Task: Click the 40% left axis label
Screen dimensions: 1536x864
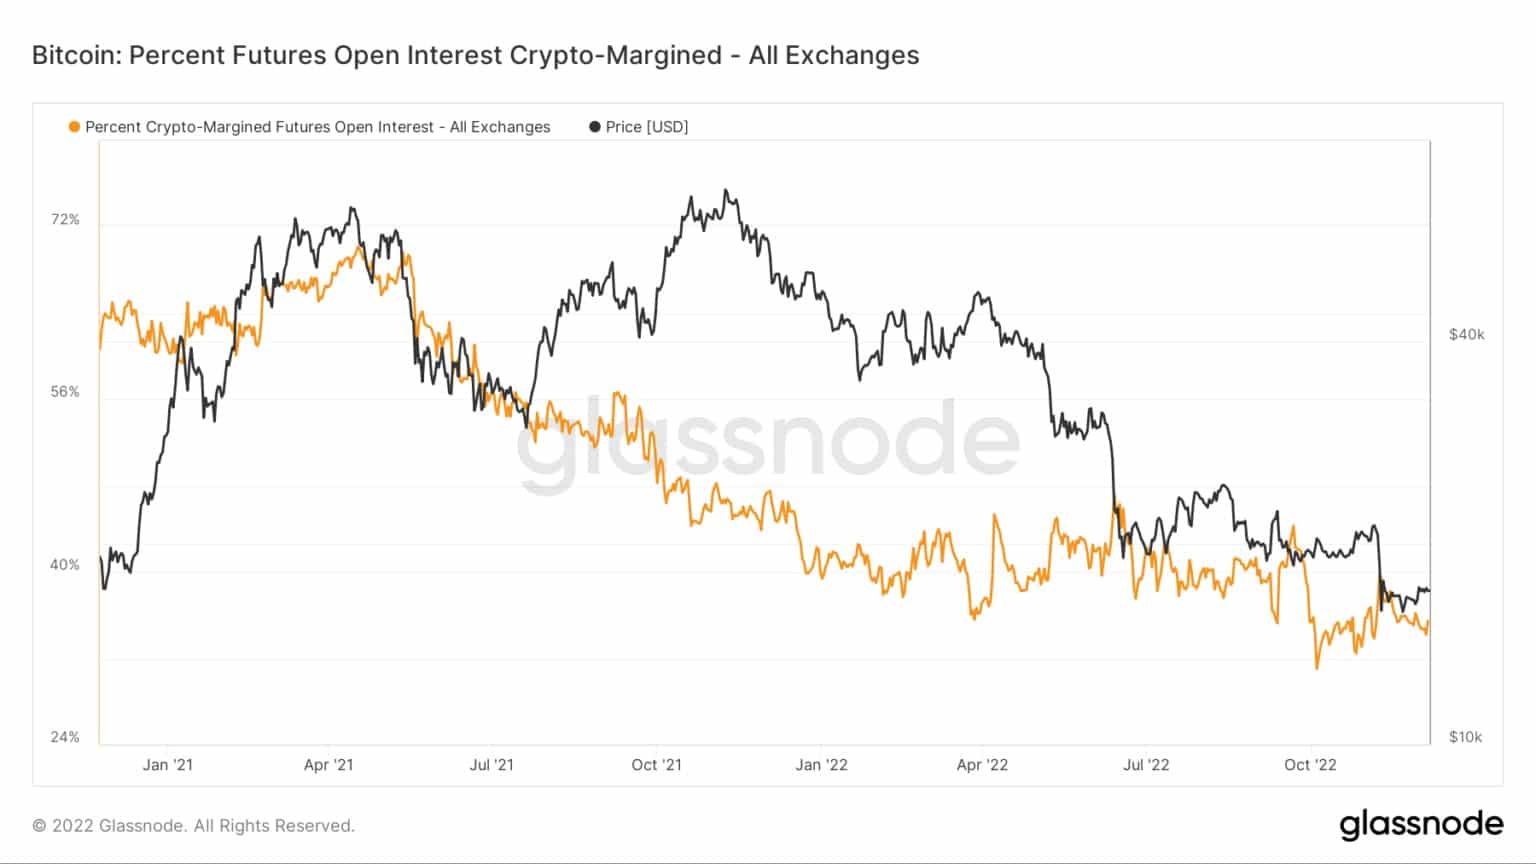Action: [x=65, y=565]
